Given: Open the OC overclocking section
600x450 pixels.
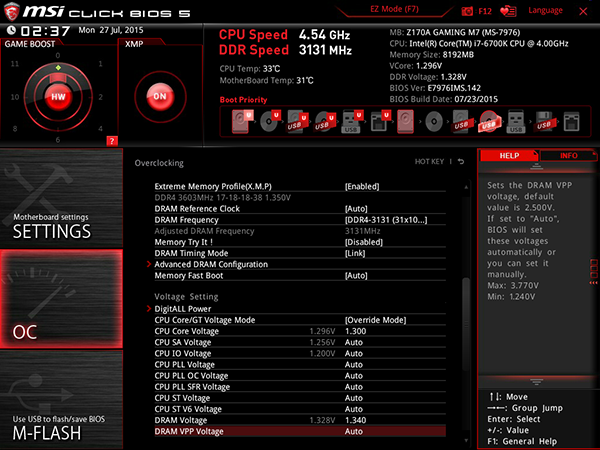Looking at the screenshot, I should pyautogui.click(x=61, y=299).
